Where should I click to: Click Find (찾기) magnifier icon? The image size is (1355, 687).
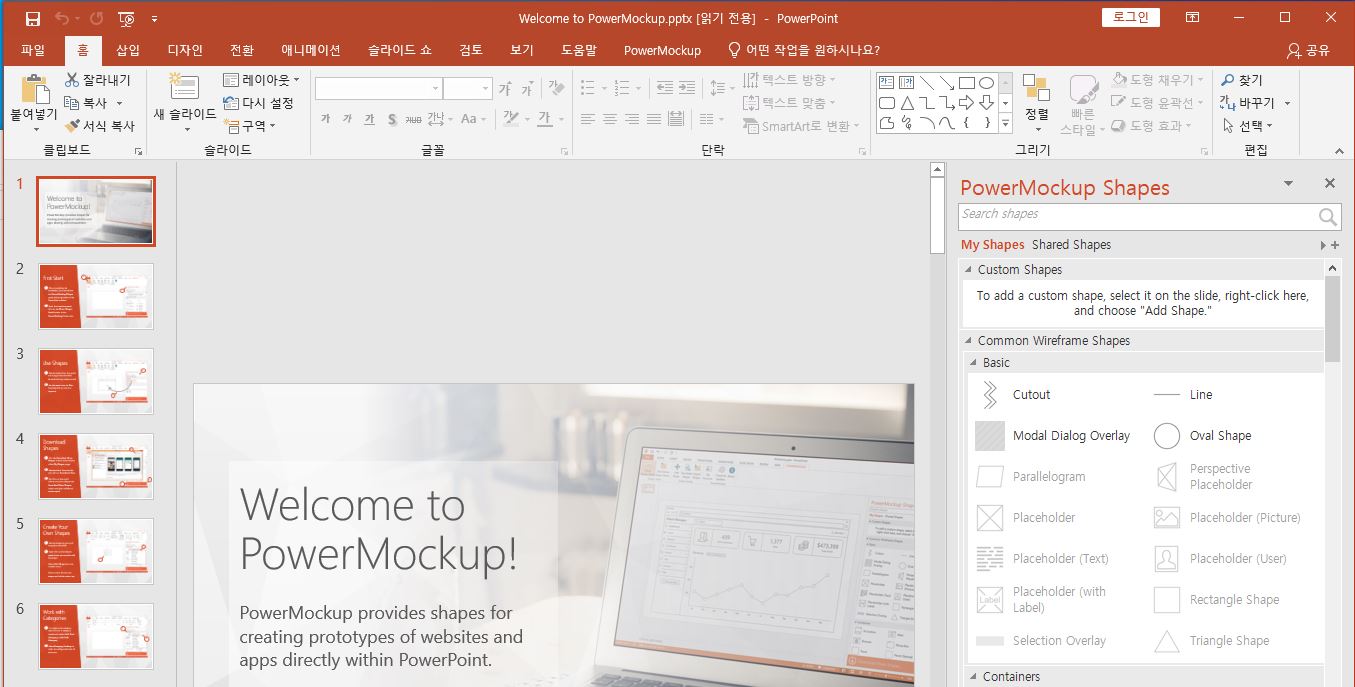[1227, 80]
